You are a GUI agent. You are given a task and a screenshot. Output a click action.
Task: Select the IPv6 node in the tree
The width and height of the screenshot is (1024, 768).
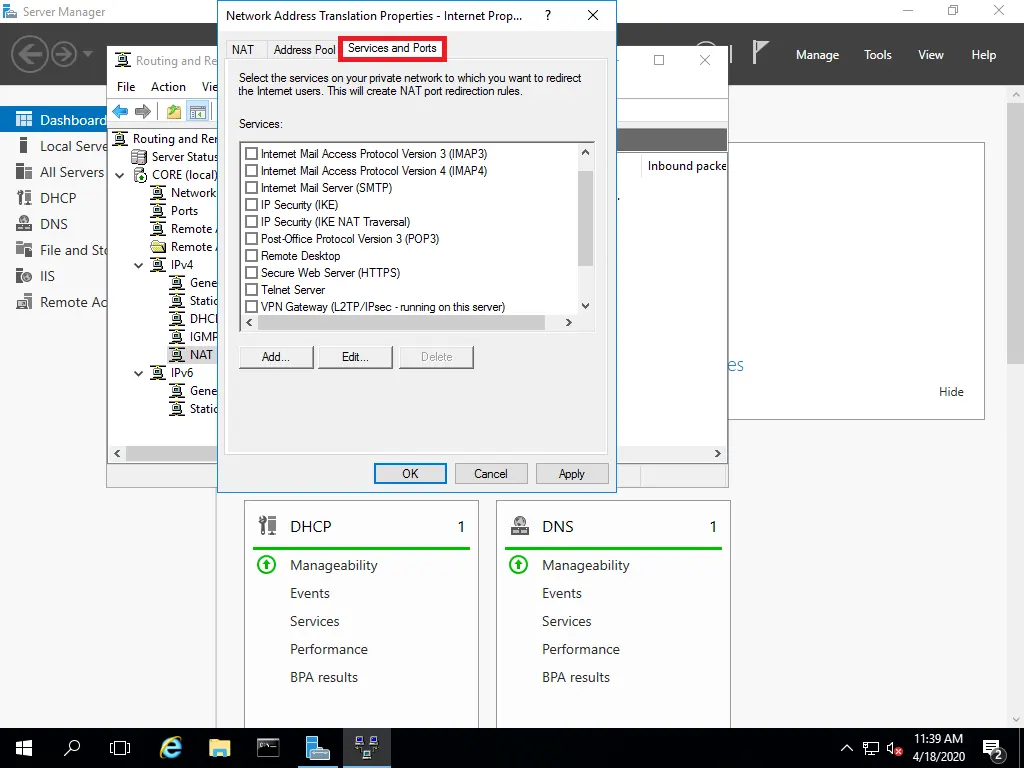(x=182, y=373)
